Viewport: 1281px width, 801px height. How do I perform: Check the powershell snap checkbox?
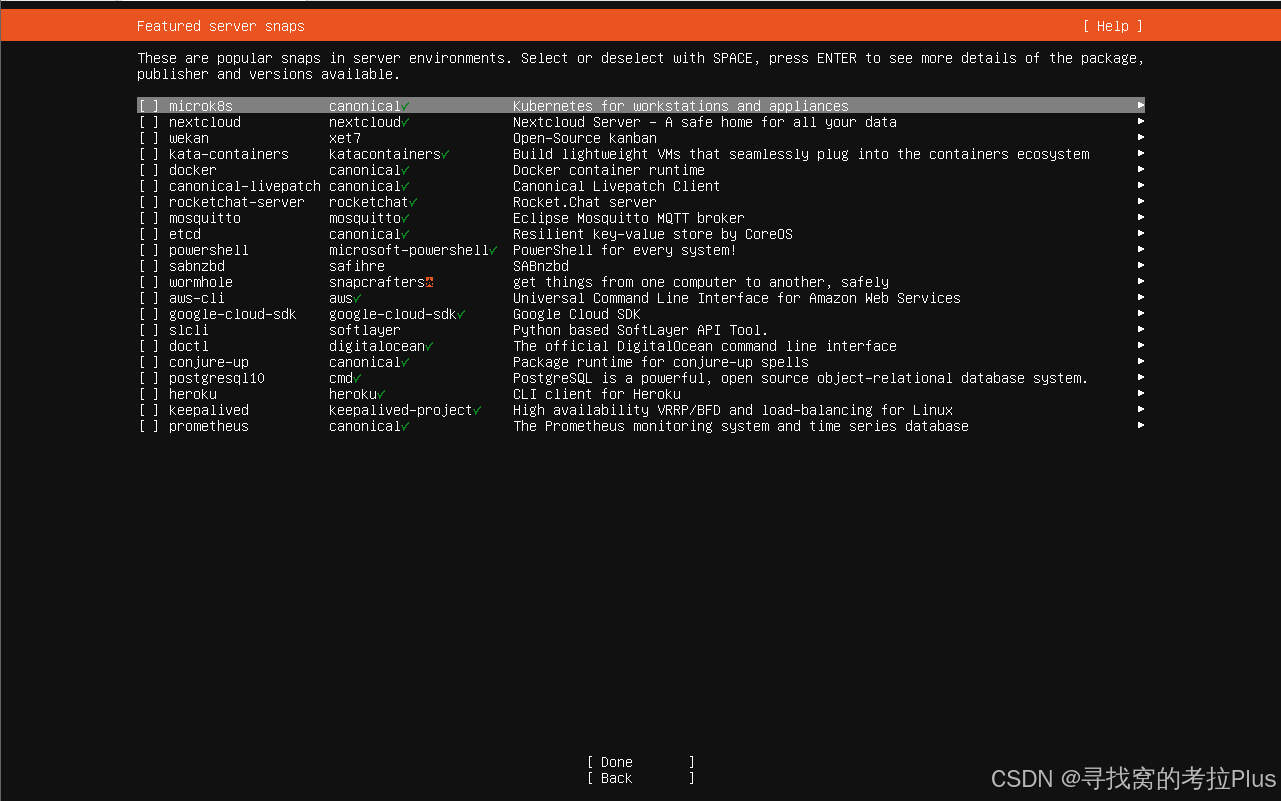pyautogui.click(x=149, y=250)
